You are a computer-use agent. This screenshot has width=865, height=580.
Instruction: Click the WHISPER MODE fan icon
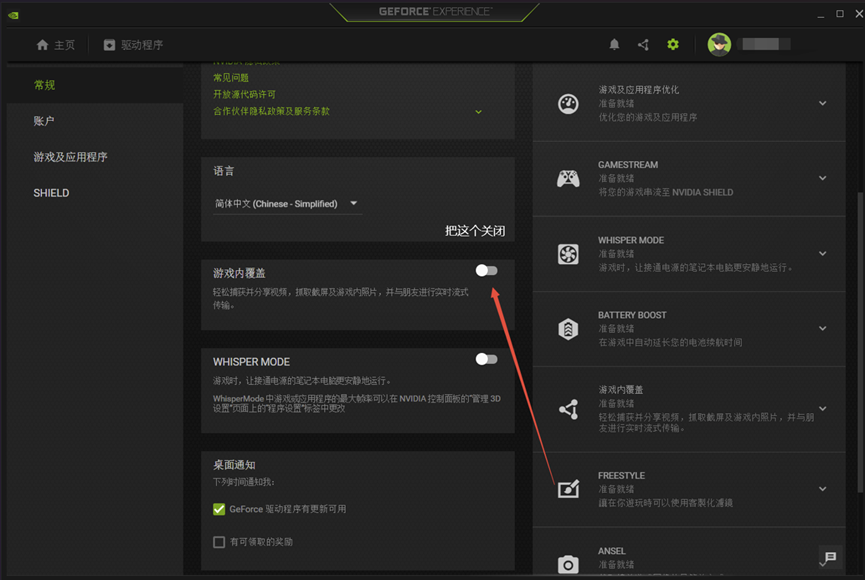pyautogui.click(x=568, y=255)
